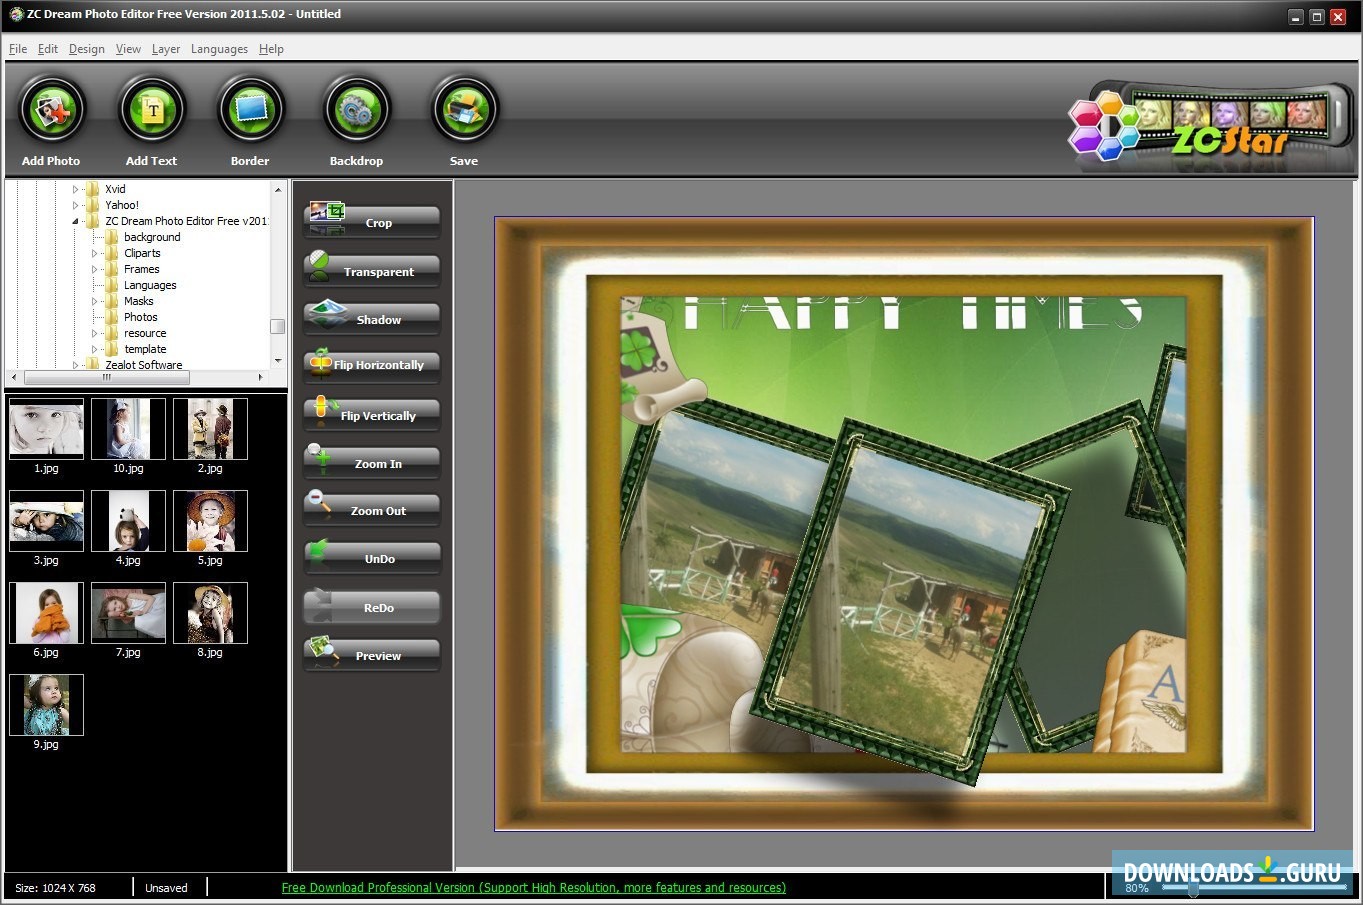The image size is (1363, 905).
Task: Click the 7.jpg thumbnail
Action: pyautogui.click(x=128, y=613)
